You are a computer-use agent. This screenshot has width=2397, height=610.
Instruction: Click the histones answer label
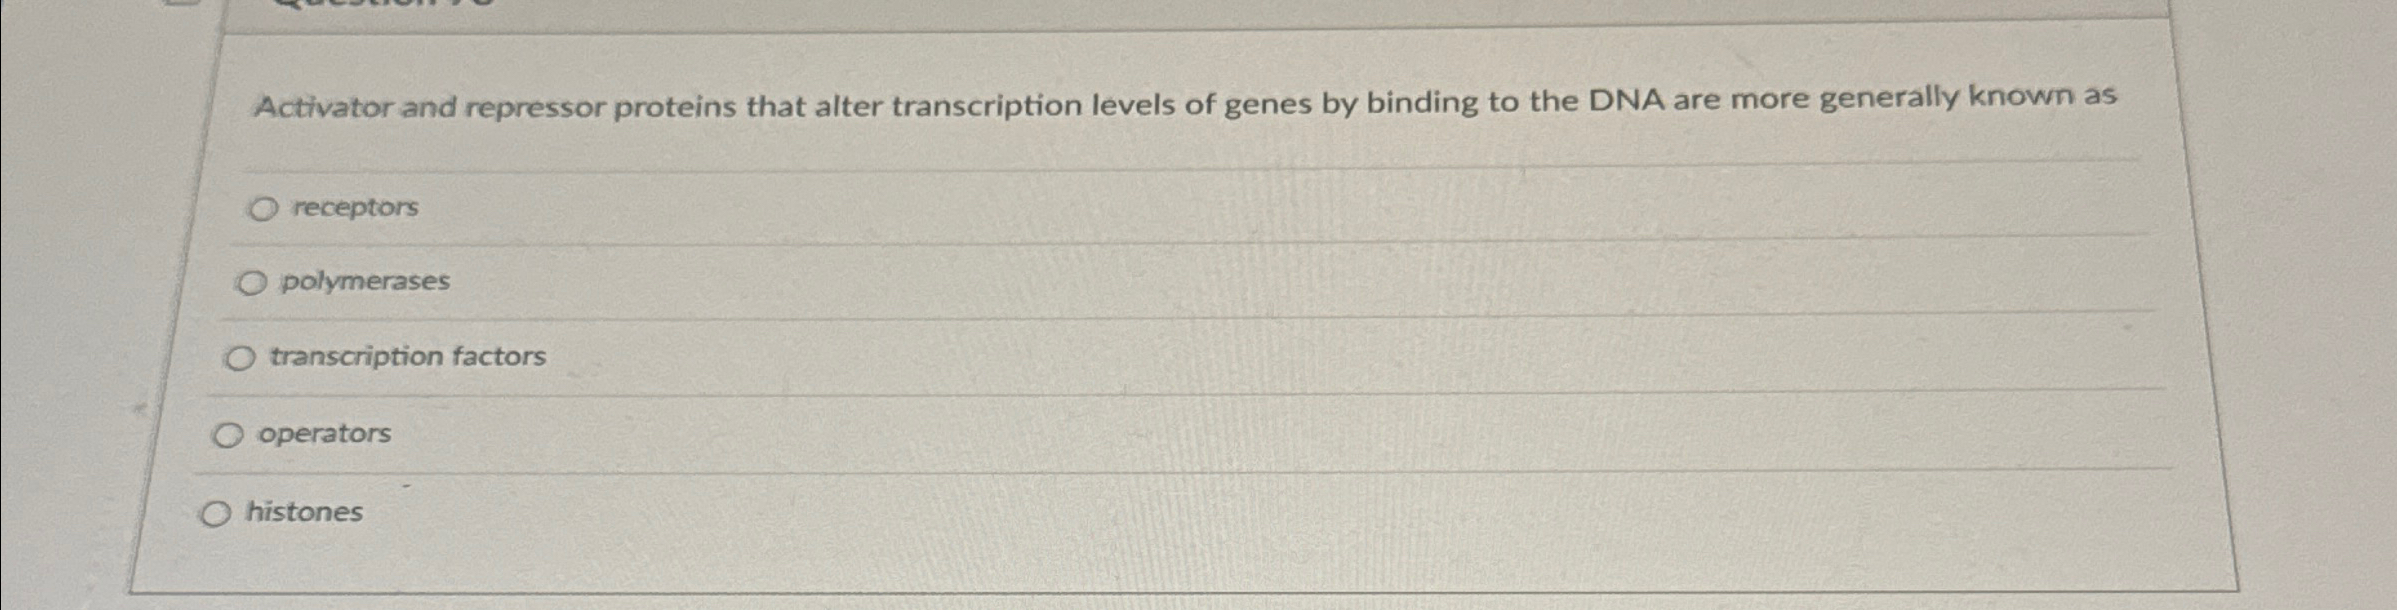click(x=306, y=512)
